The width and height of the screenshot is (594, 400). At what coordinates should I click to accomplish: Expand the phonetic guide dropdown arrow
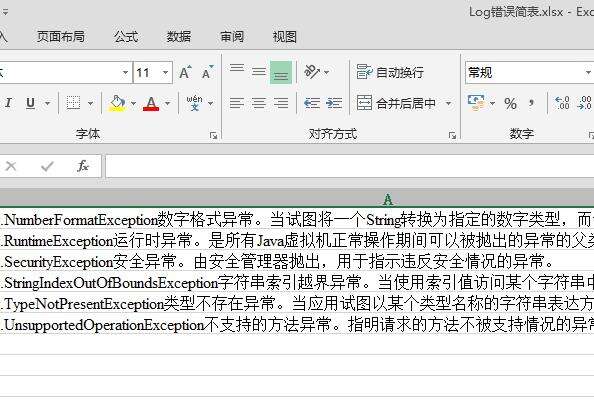click(210, 103)
